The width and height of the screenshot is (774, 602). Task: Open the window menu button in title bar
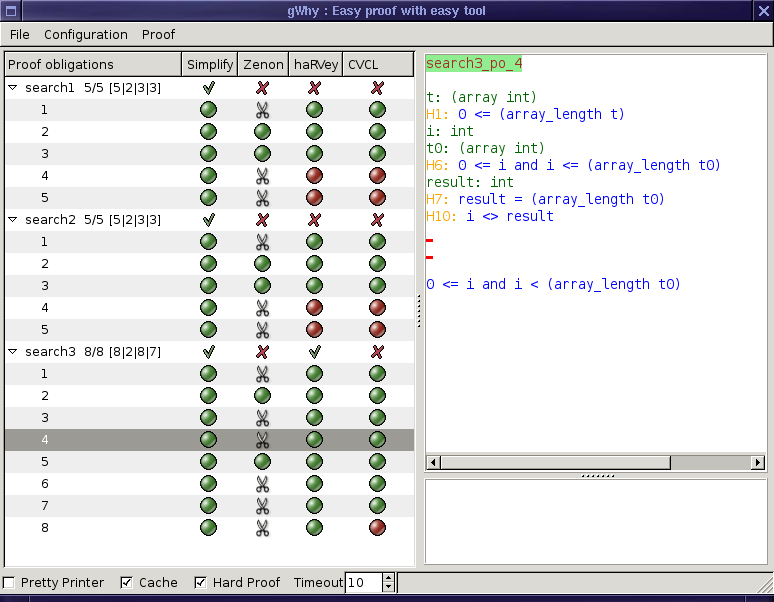11,11
